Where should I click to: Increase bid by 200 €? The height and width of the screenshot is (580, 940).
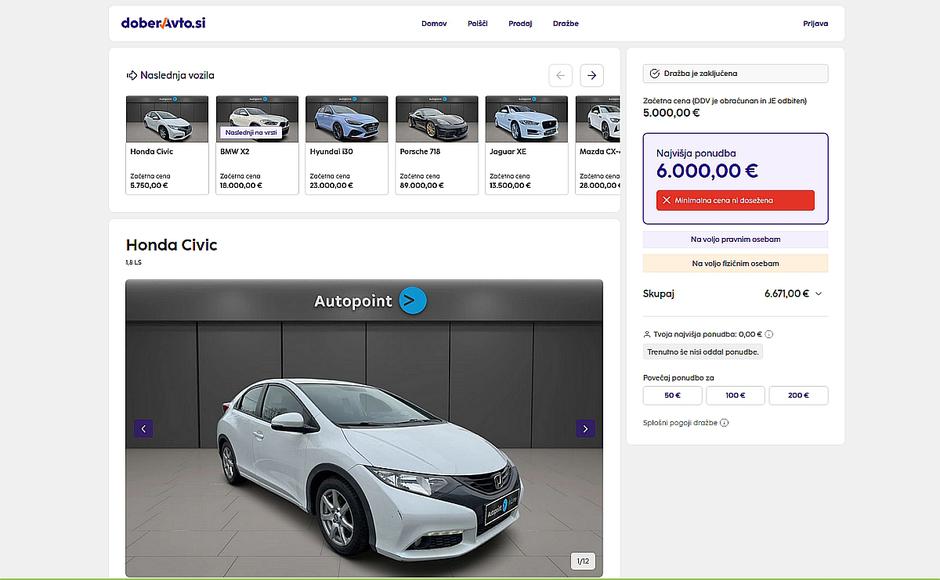798,395
